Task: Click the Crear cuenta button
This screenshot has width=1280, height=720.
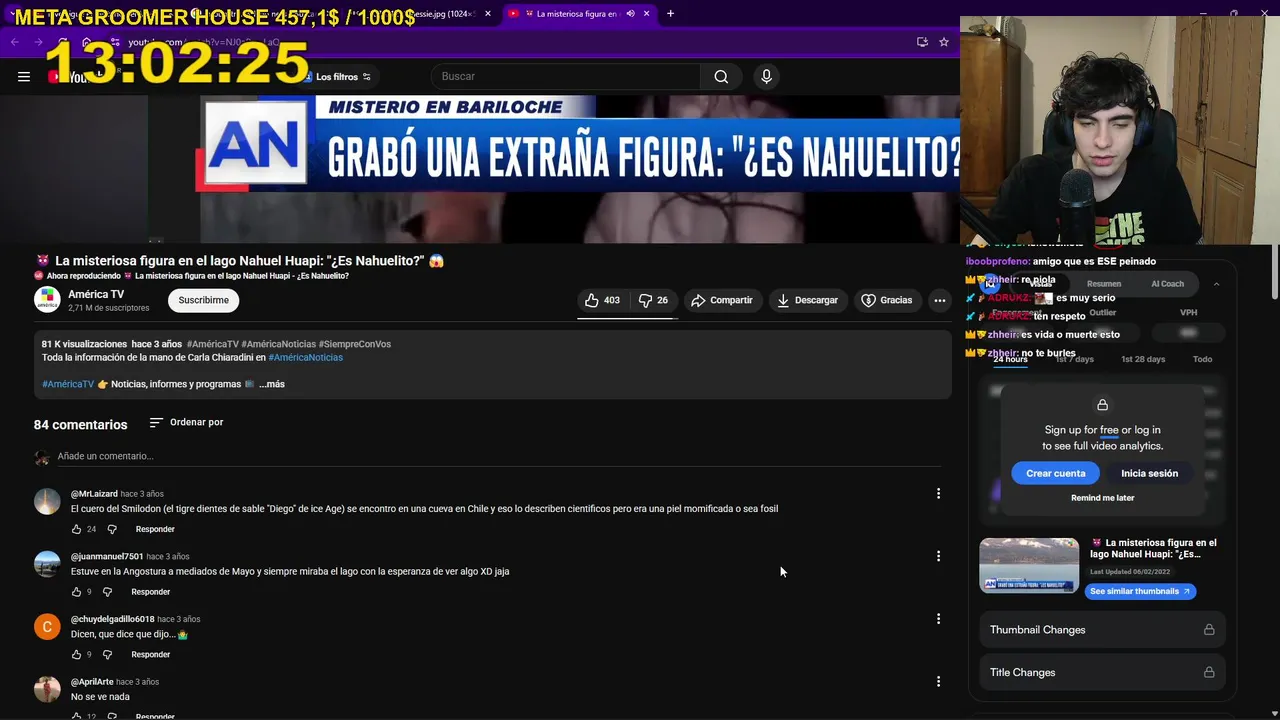Action: [1055, 473]
